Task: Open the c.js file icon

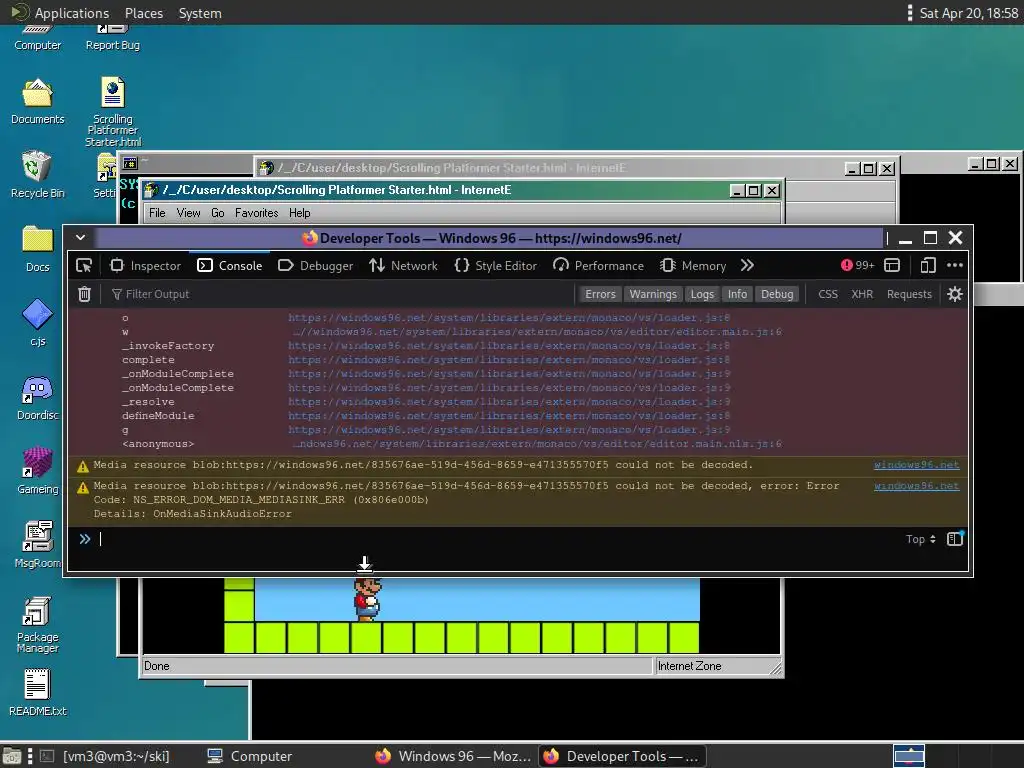Action: pos(37,323)
